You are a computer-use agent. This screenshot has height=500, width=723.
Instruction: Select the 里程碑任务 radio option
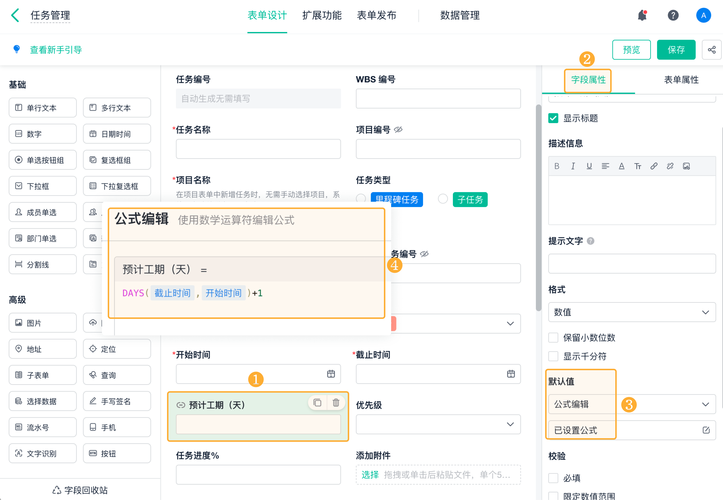tap(361, 199)
